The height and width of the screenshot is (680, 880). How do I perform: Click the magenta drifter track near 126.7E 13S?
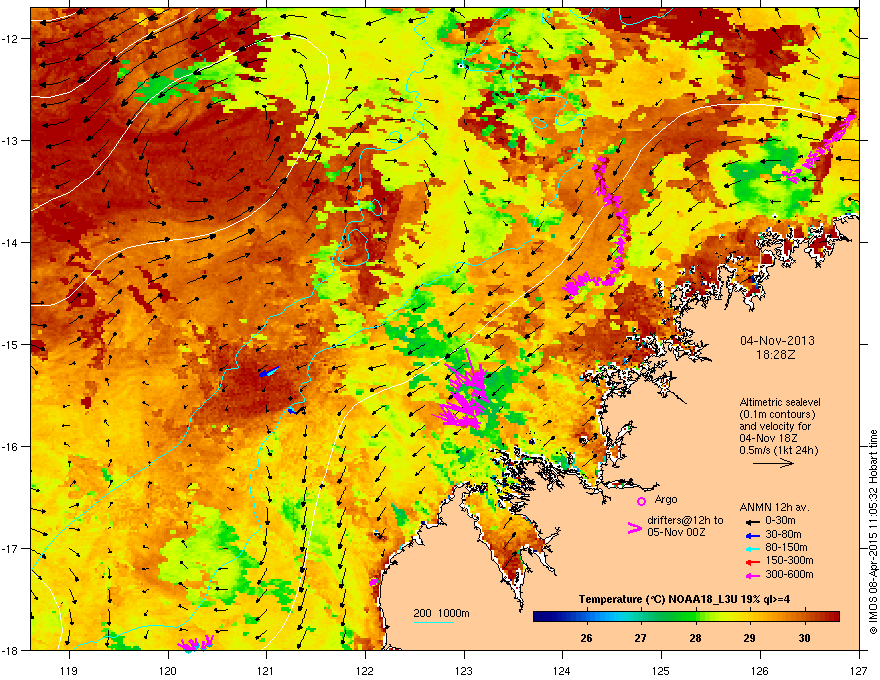pyautogui.click(x=820, y=149)
